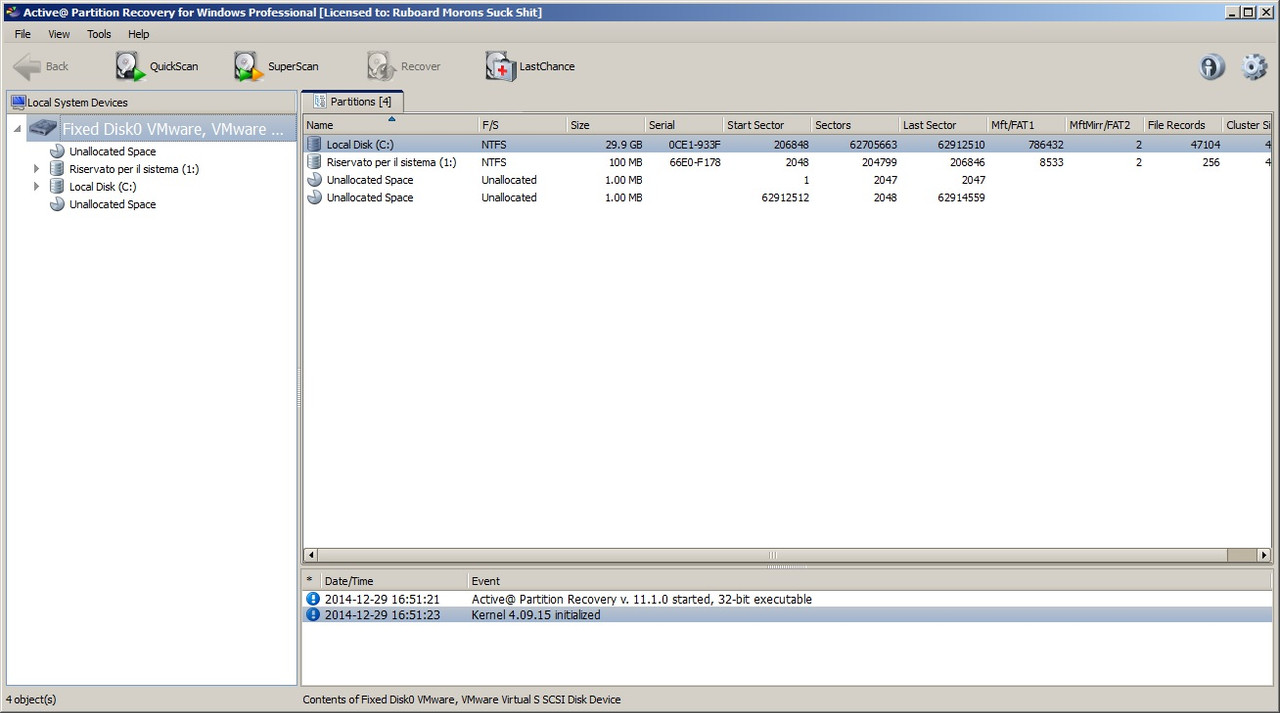Expand the Local Disk (C:) tree node
This screenshot has width=1280, height=713.
[x=37, y=187]
